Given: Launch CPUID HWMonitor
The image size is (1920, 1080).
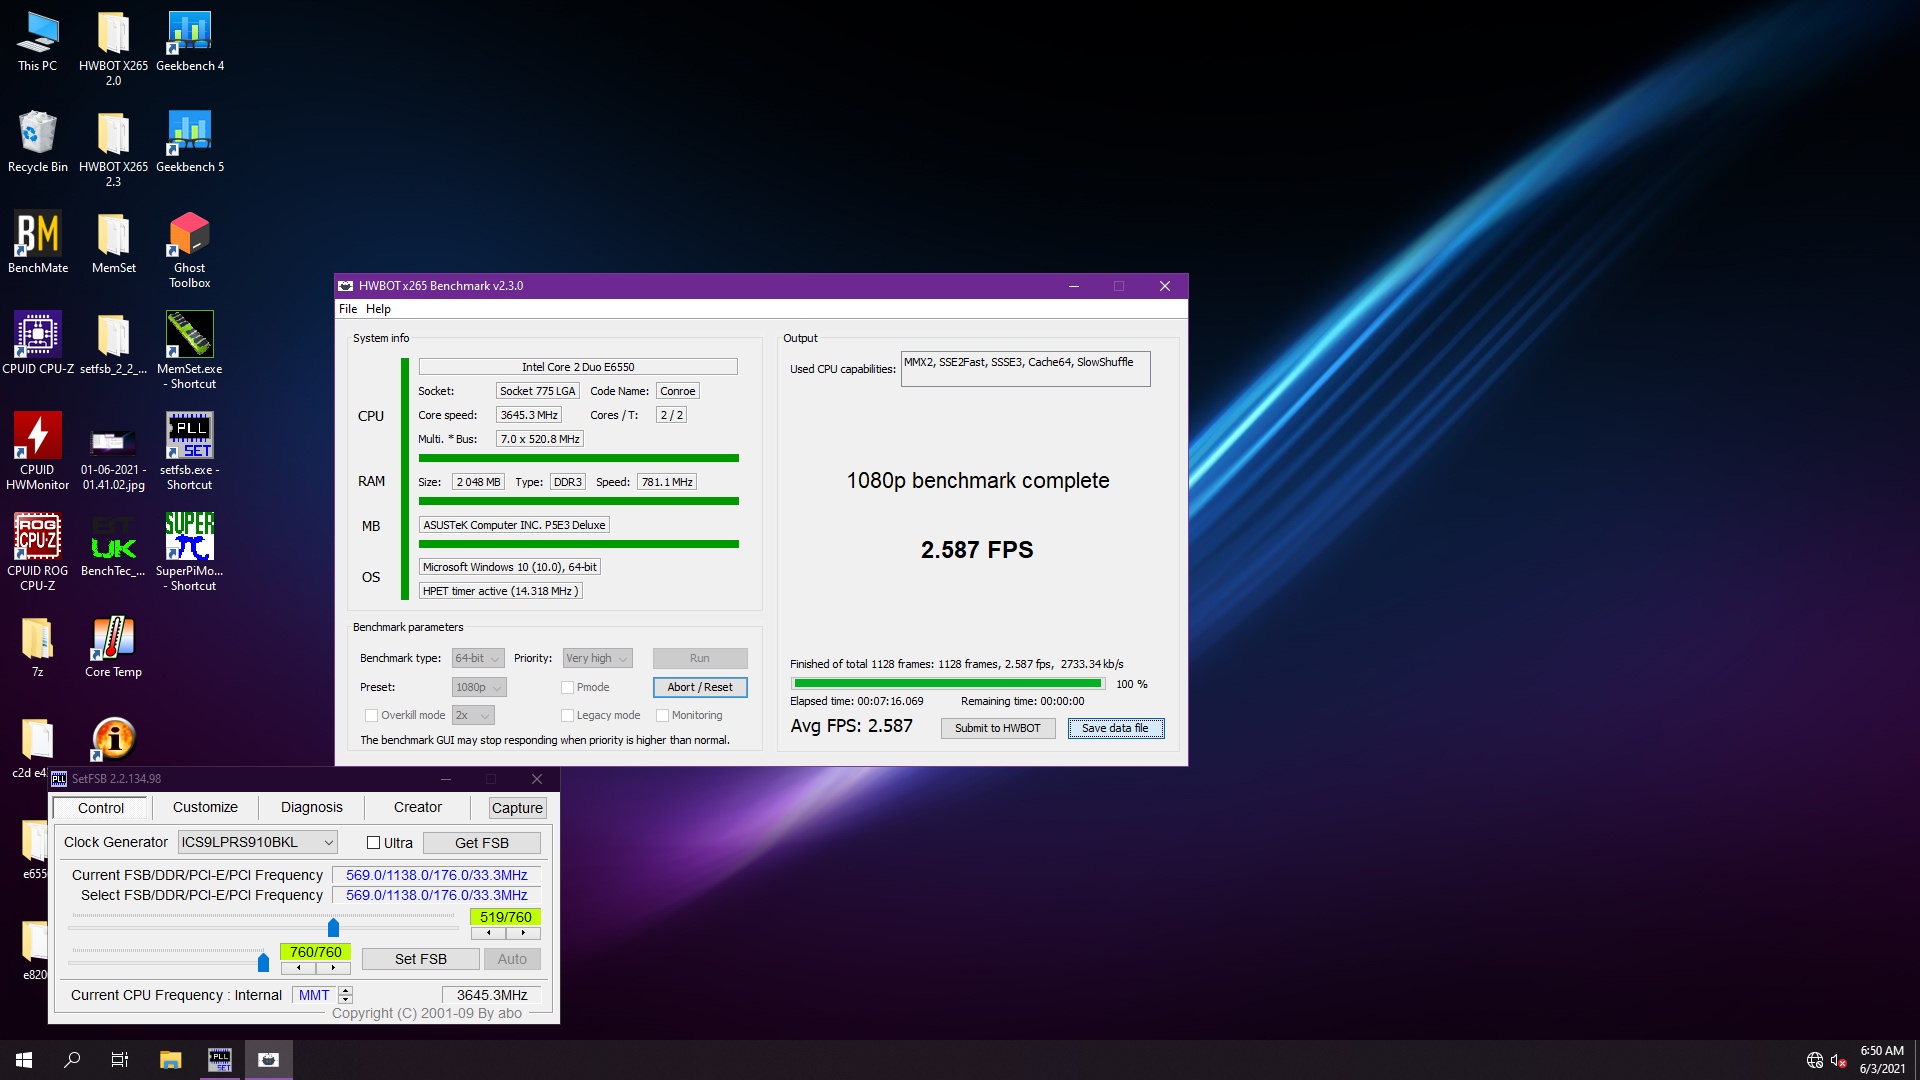Looking at the screenshot, I should point(37,451).
